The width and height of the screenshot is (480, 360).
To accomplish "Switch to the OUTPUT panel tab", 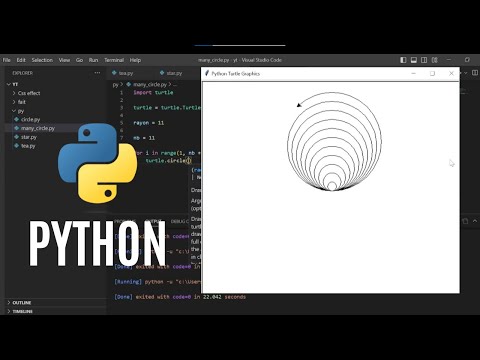I will coord(154,221).
